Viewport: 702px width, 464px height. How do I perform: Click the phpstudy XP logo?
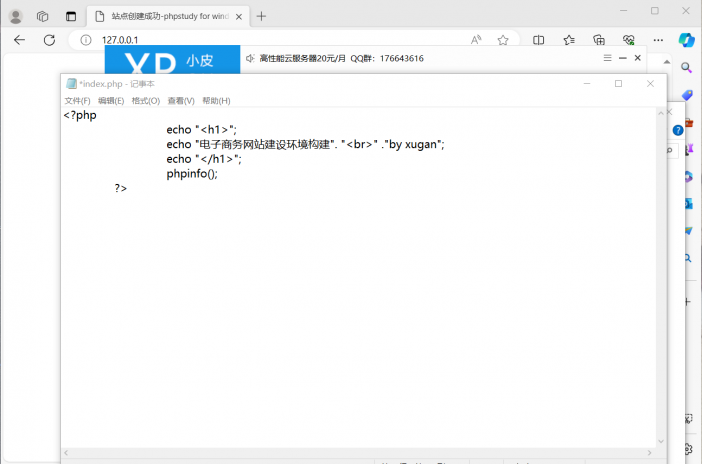(172, 60)
